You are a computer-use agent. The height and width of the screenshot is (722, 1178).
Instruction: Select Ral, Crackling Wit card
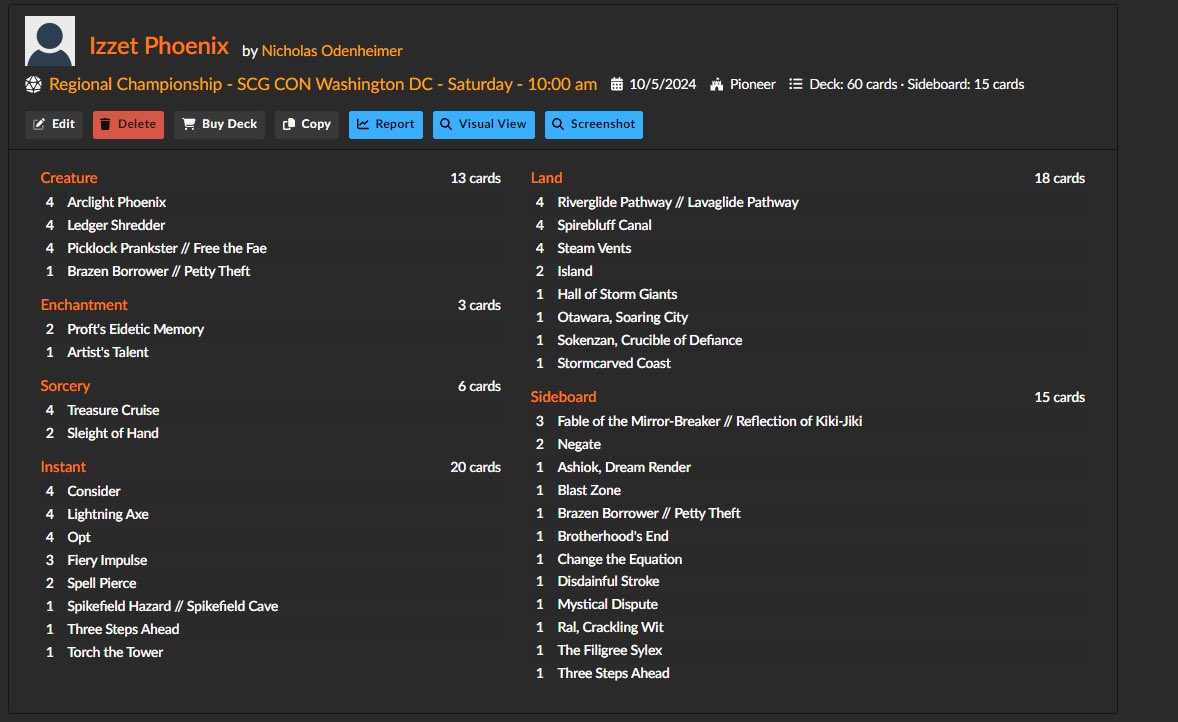pyautogui.click(x=610, y=627)
